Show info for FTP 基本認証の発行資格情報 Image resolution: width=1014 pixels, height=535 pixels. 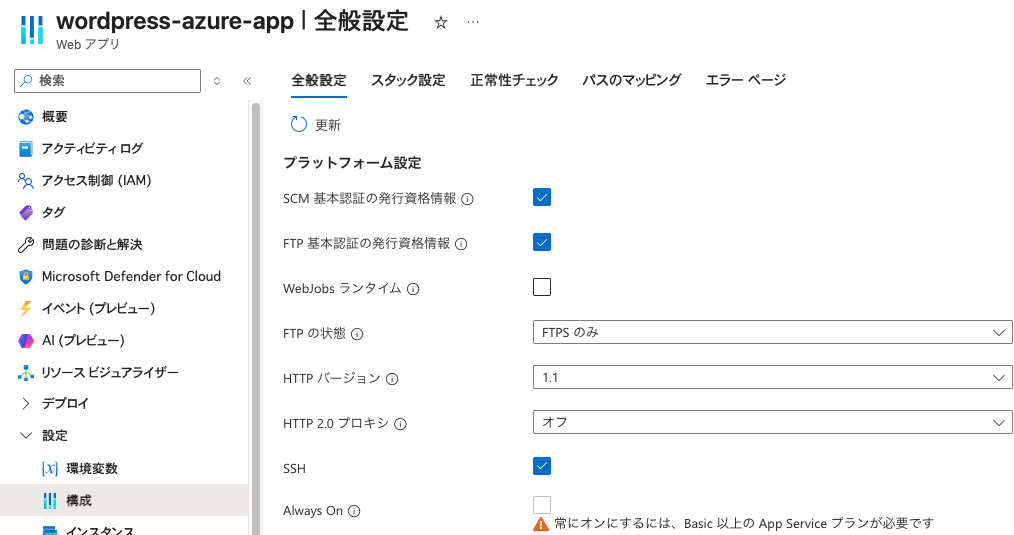pos(461,244)
